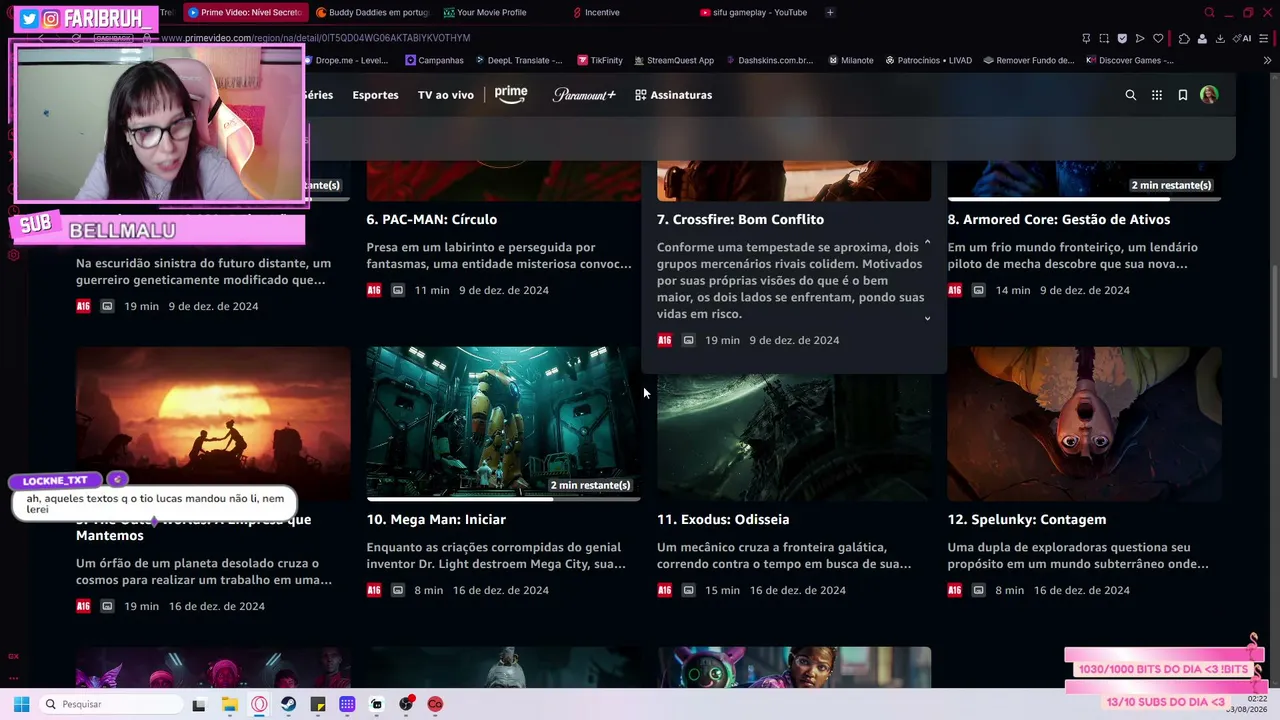Open the Campanhas bookmark
1280x720 pixels.
pyautogui.click(x=434, y=60)
